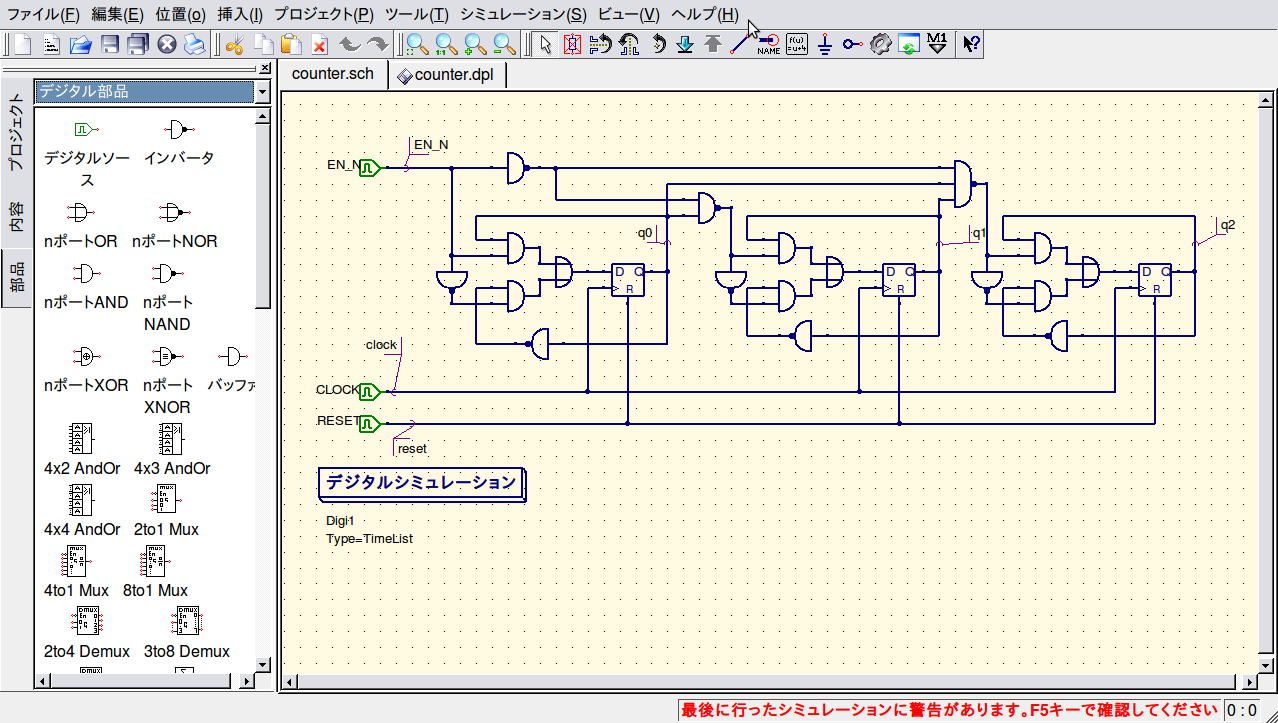1278x723 pixels.
Task: Toggle the Select pointer tool
Action: coord(544,44)
